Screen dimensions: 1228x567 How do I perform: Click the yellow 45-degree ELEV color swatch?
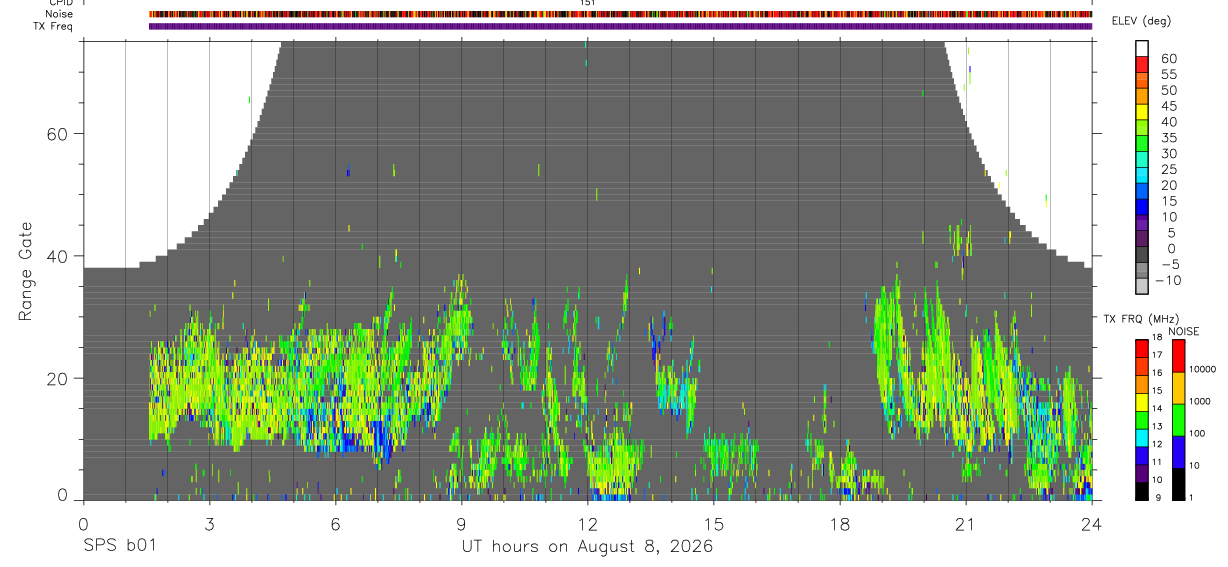click(x=1142, y=112)
